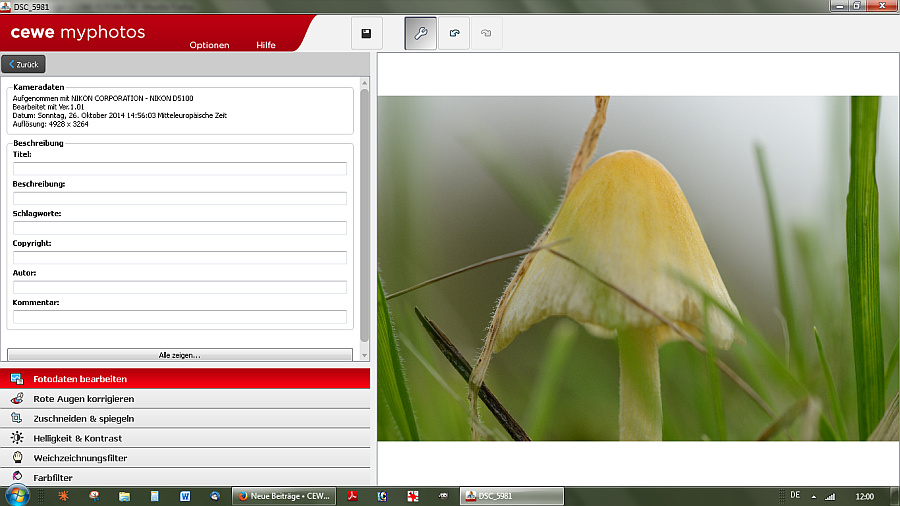The height and width of the screenshot is (506, 900).
Task: Click the Schlagworte text field
Action: (180, 228)
